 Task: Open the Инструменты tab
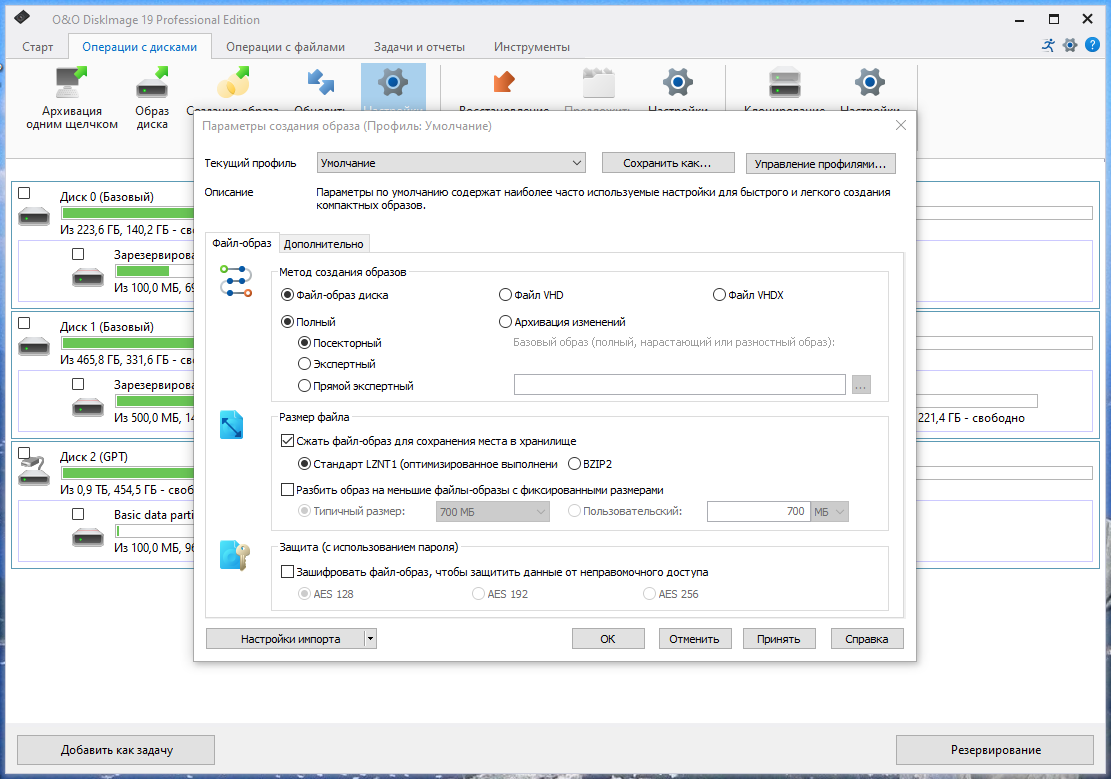531,47
